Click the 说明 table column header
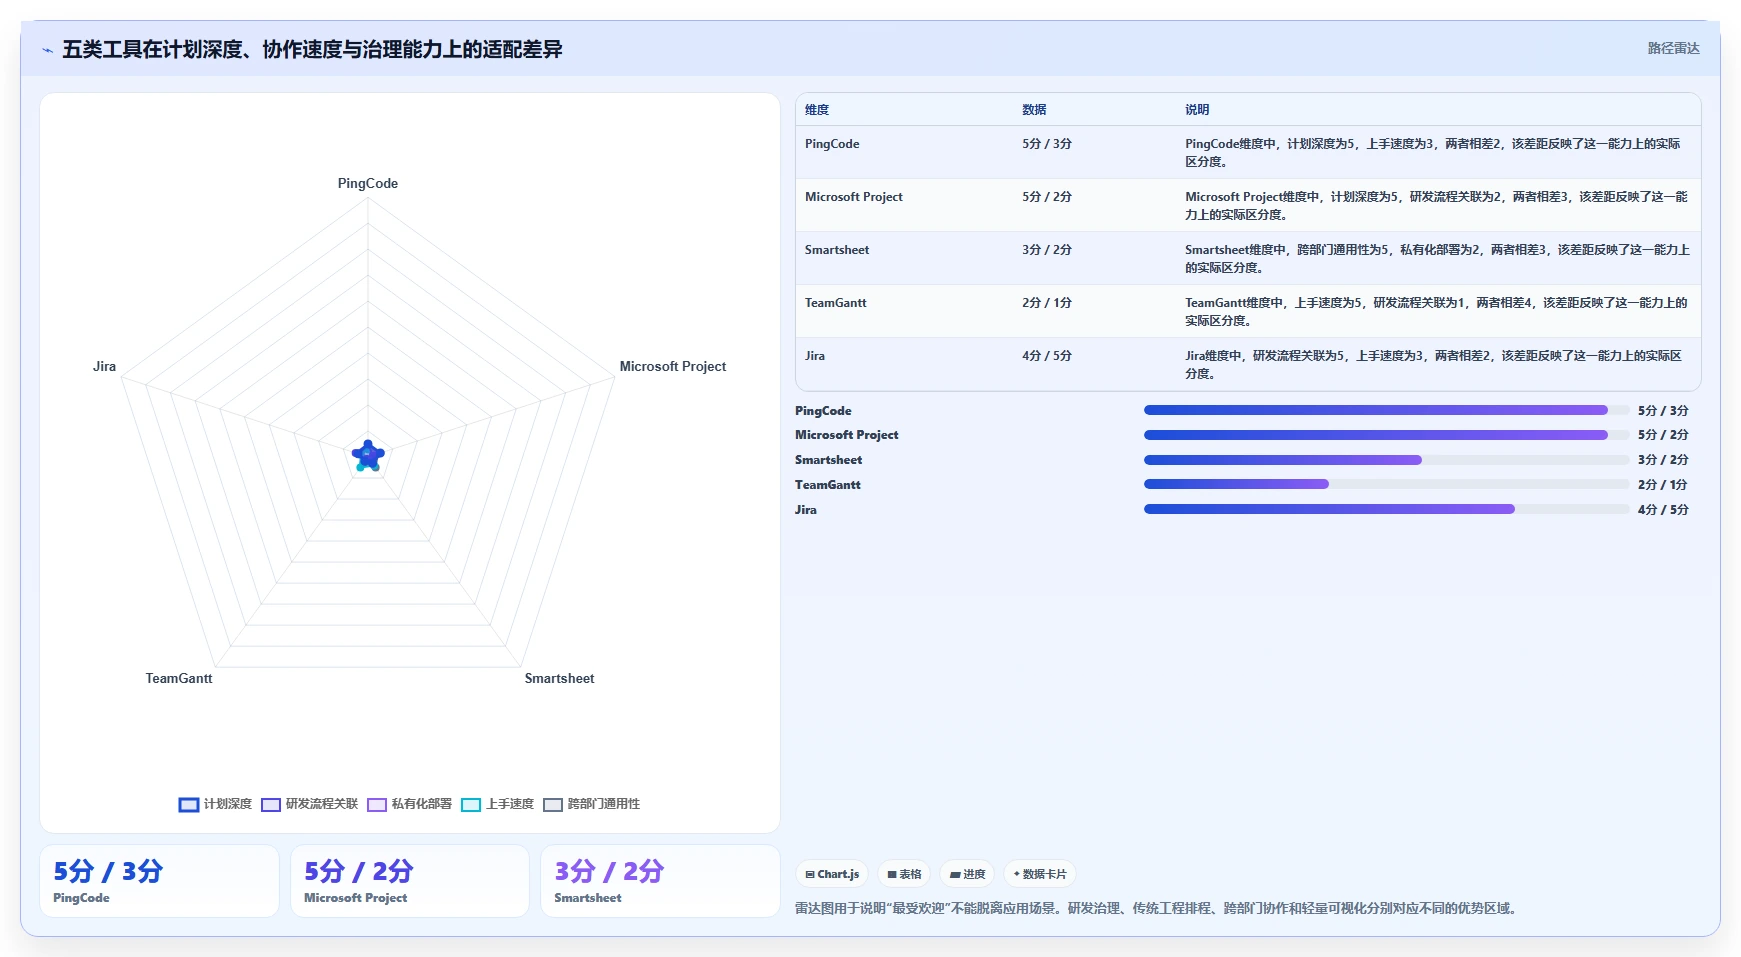This screenshot has height=957, width=1741. 1197,110
